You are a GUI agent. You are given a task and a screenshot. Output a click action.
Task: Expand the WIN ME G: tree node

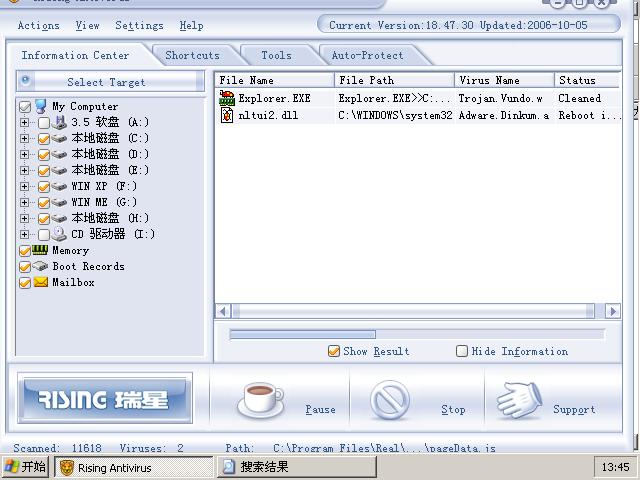coord(24,202)
